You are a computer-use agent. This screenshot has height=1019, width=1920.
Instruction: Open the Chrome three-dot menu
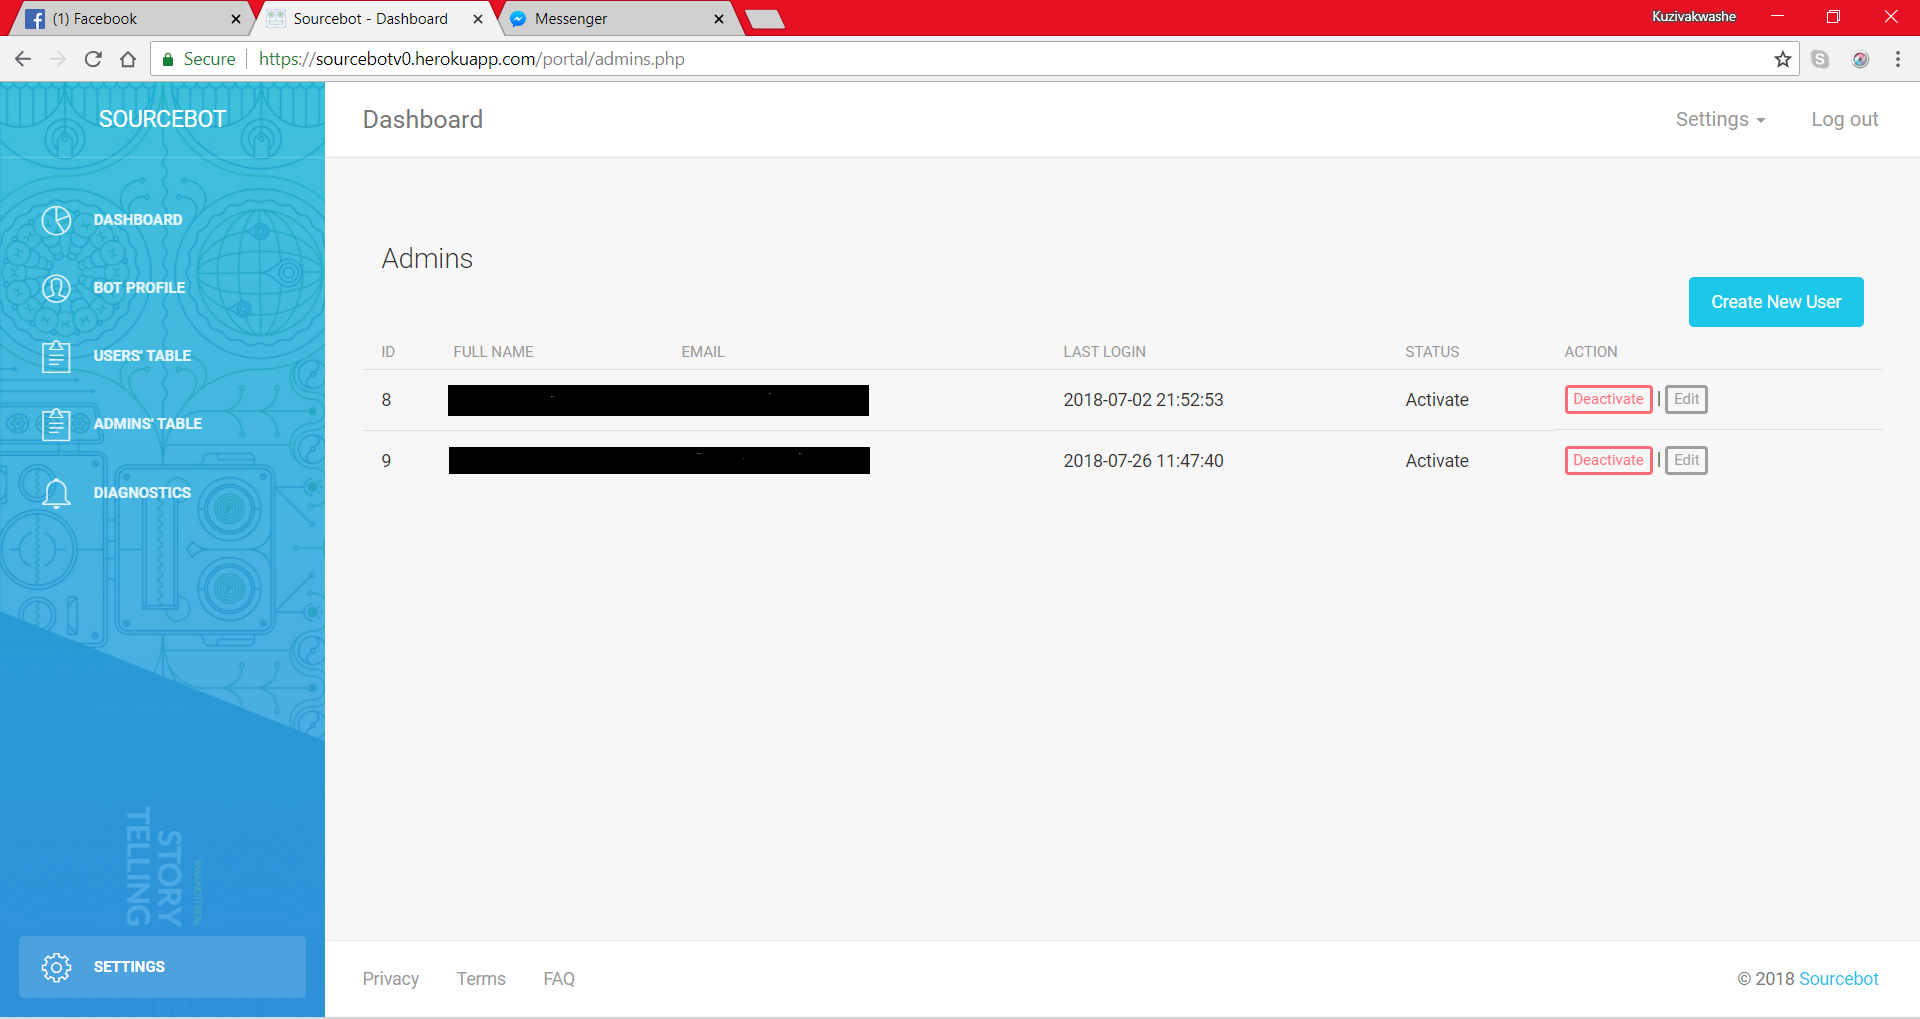pos(1898,59)
